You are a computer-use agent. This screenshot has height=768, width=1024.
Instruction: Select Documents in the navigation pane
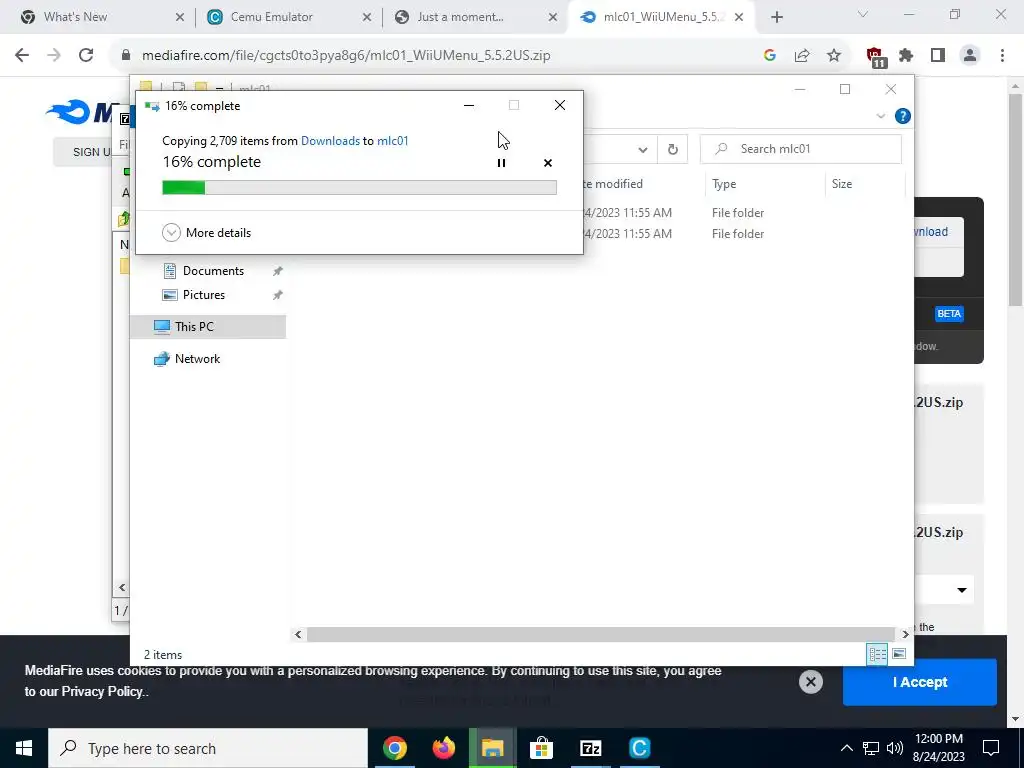click(x=213, y=271)
